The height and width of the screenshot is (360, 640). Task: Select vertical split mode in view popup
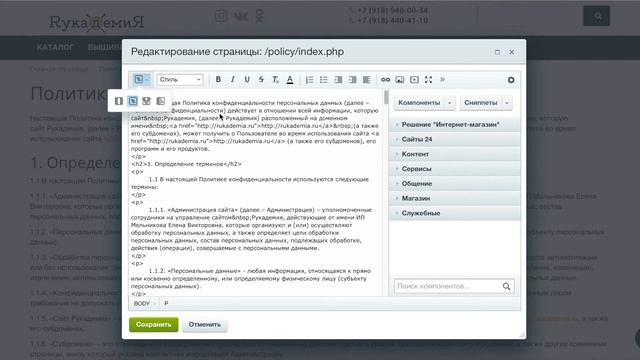tap(160, 101)
